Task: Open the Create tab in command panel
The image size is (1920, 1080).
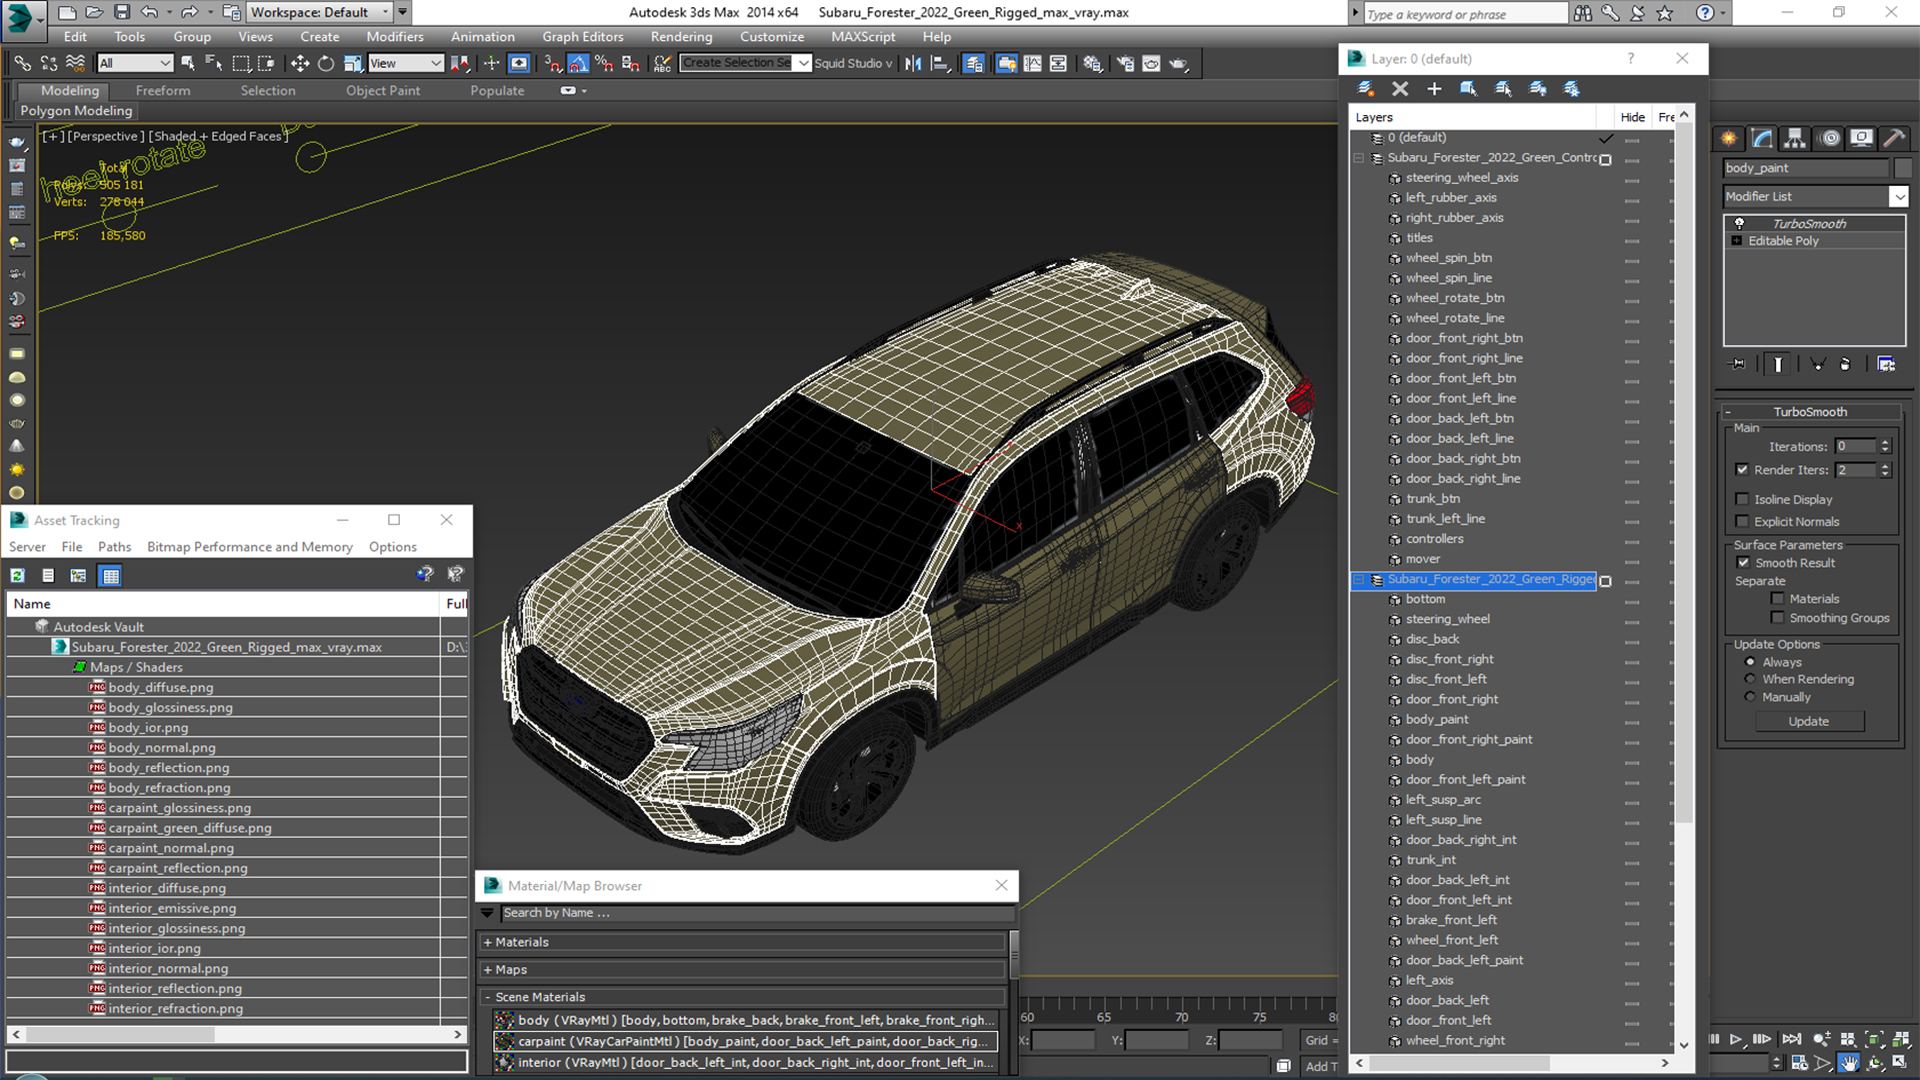Action: [1728, 138]
